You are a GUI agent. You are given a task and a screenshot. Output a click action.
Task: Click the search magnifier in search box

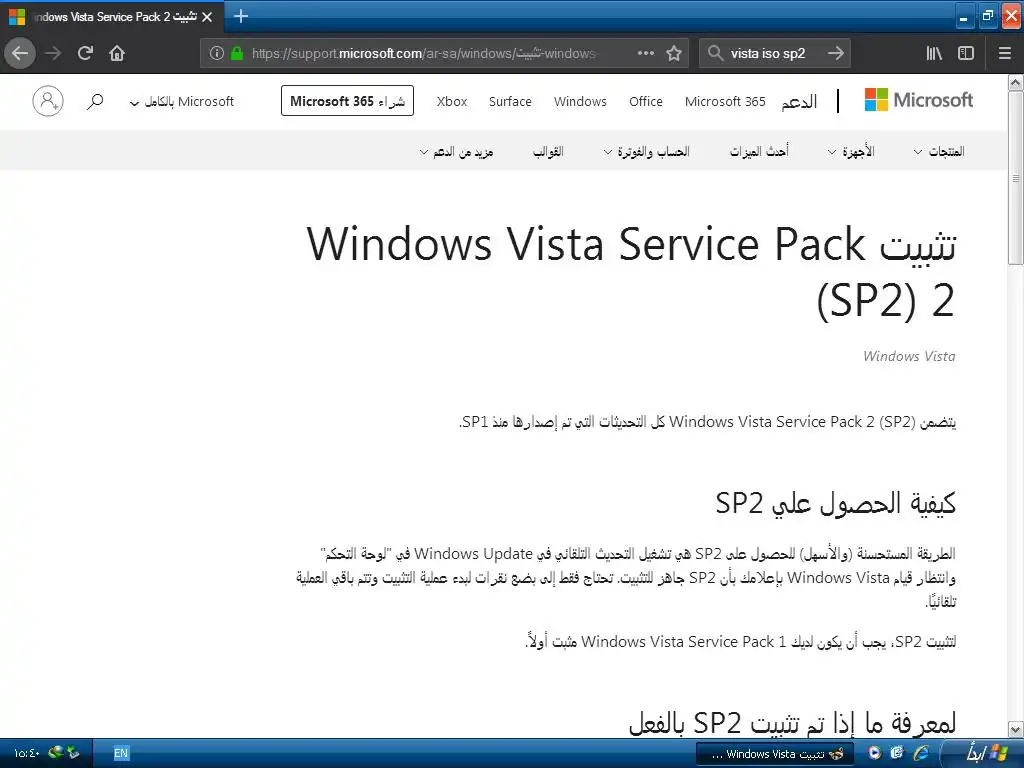pos(715,53)
